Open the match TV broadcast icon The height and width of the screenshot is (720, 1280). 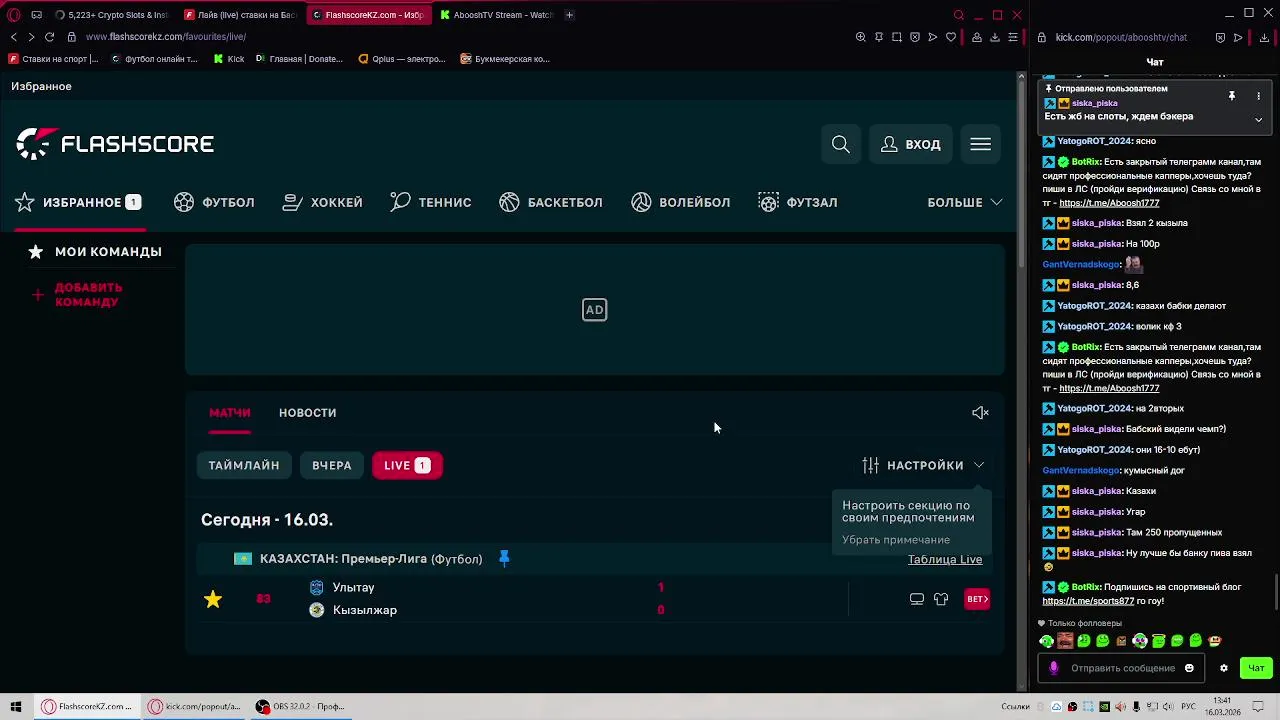pyautogui.click(x=917, y=599)
